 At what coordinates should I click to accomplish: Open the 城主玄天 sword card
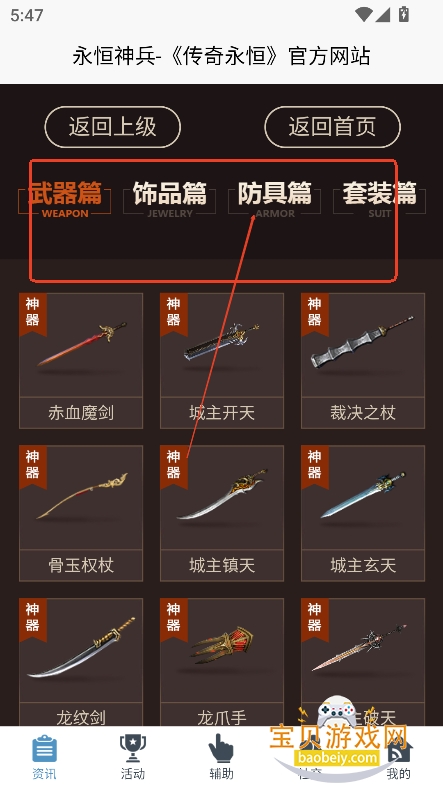[x=363, y=513]
